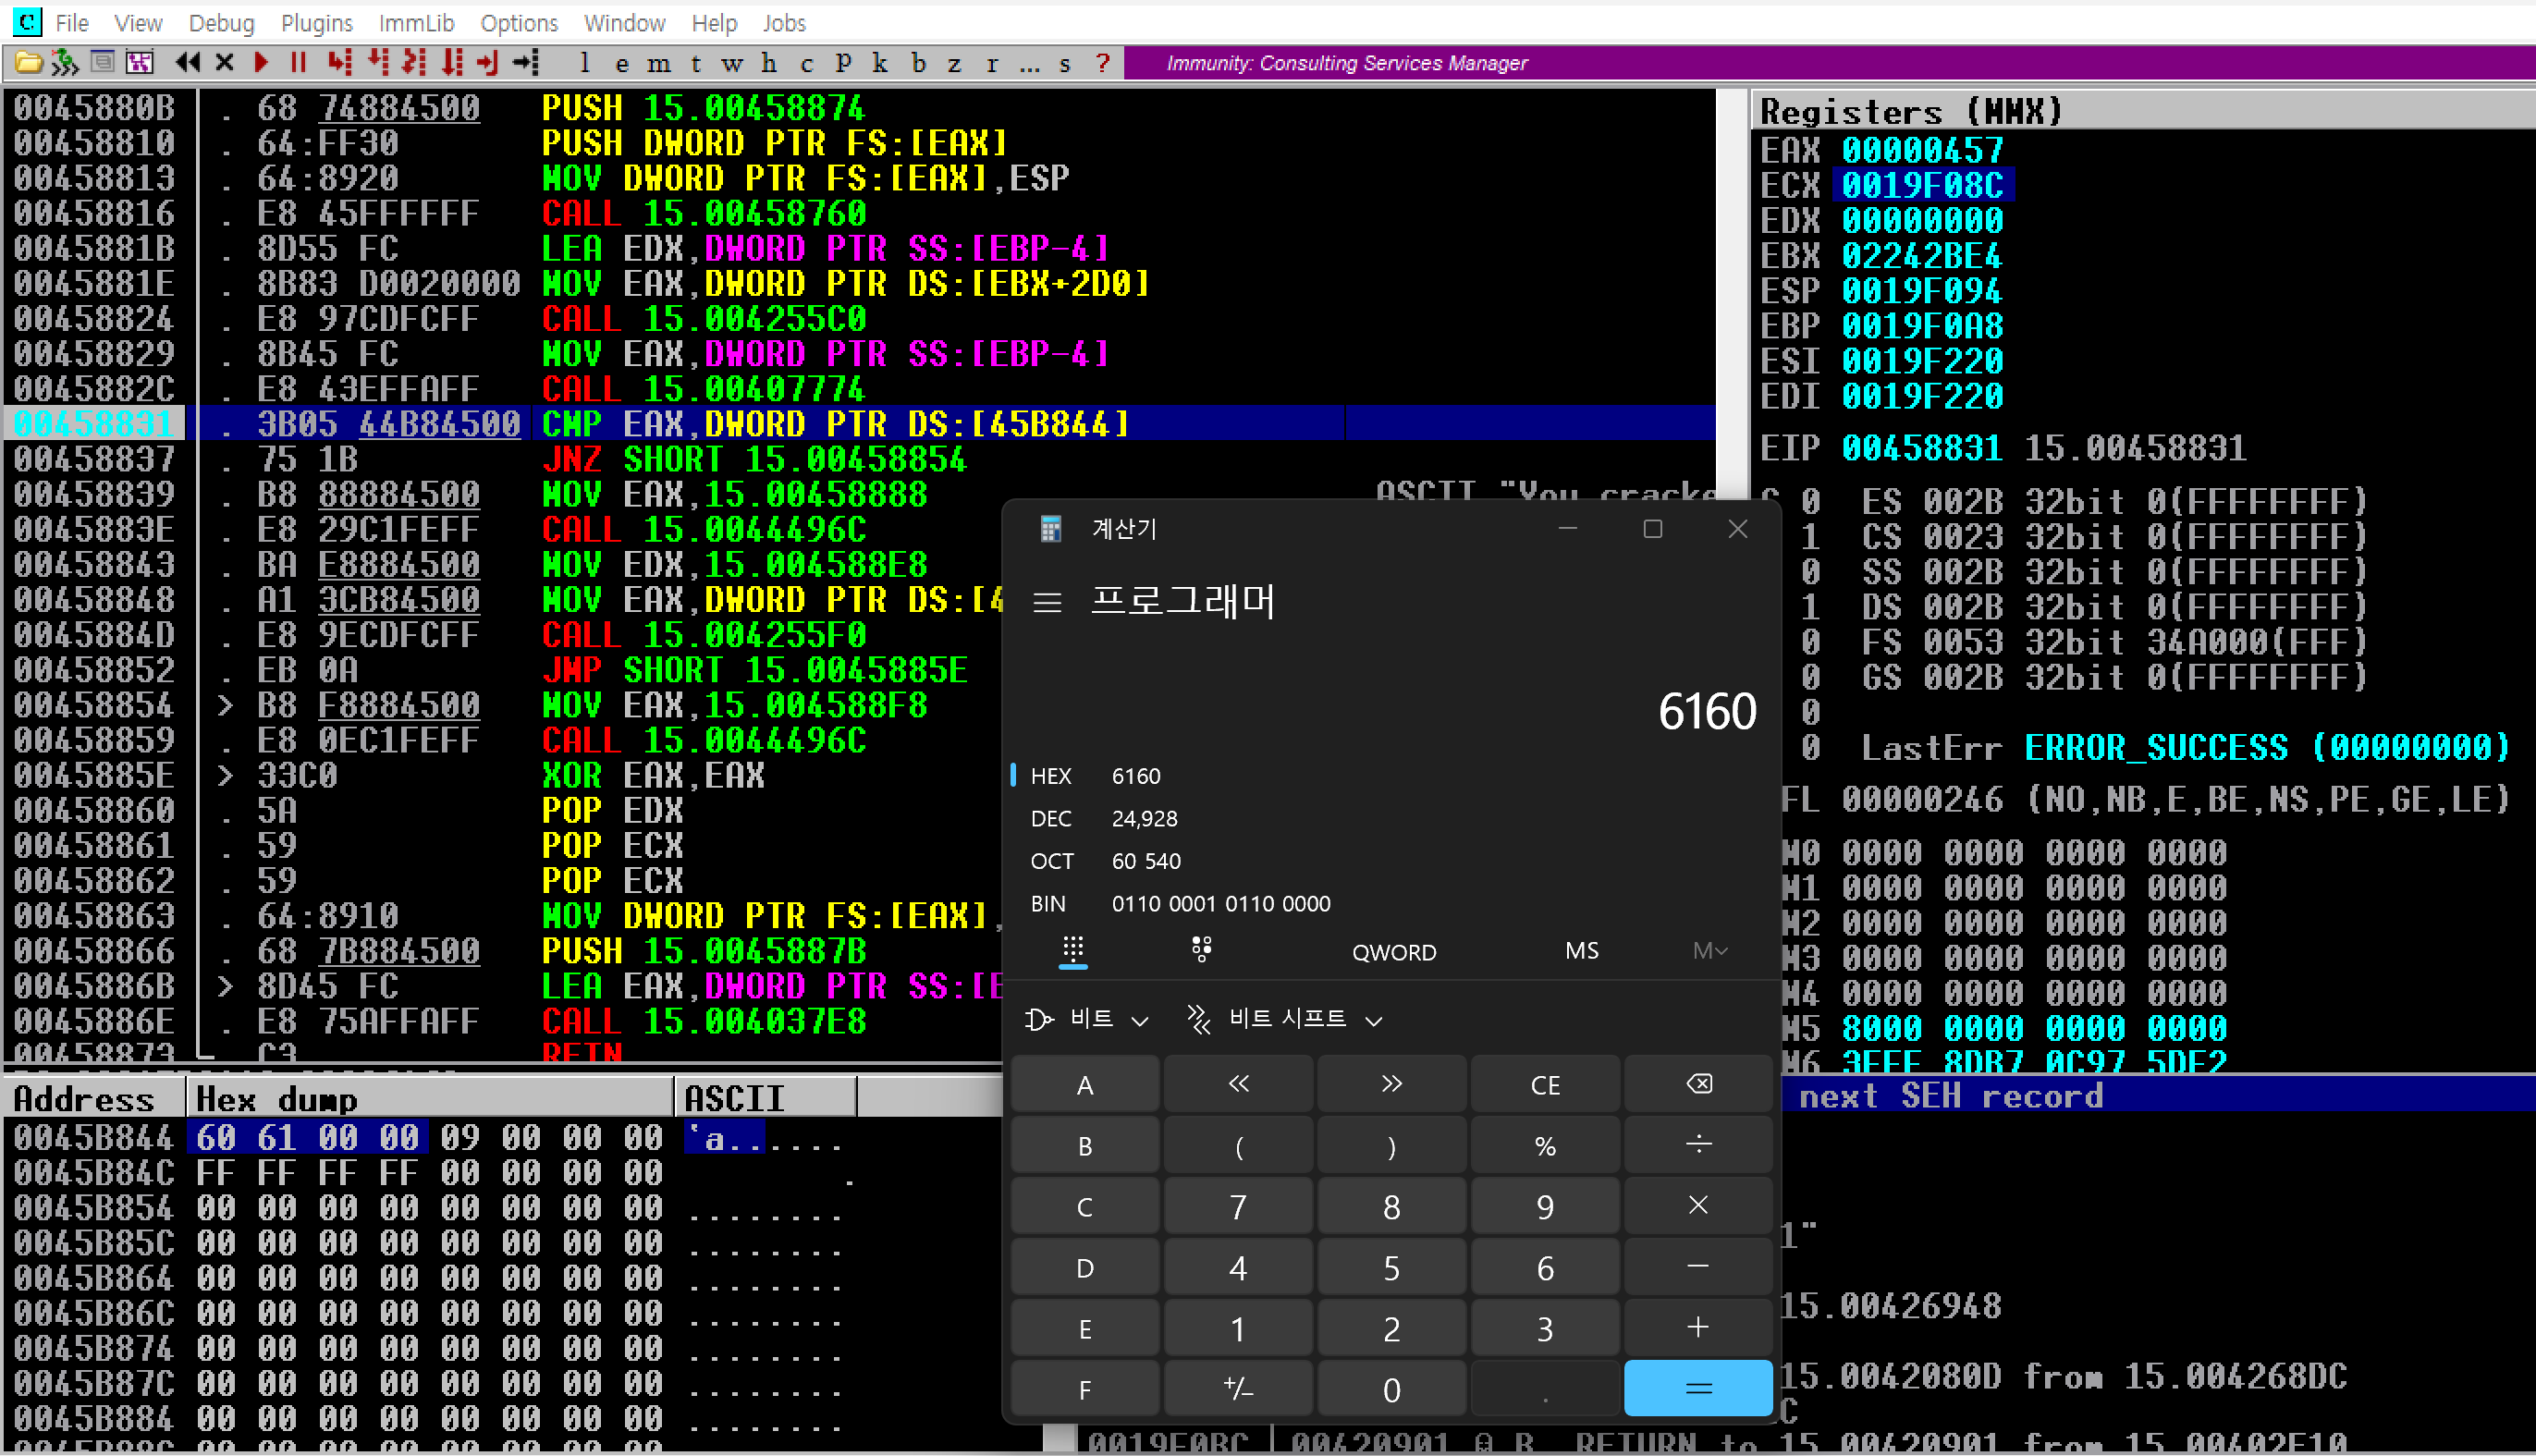Image resolution: width=2536 pixels, height=1456 pixels.
Task: Open the breakpoints window 'b' icon
Action: [918, 63]
